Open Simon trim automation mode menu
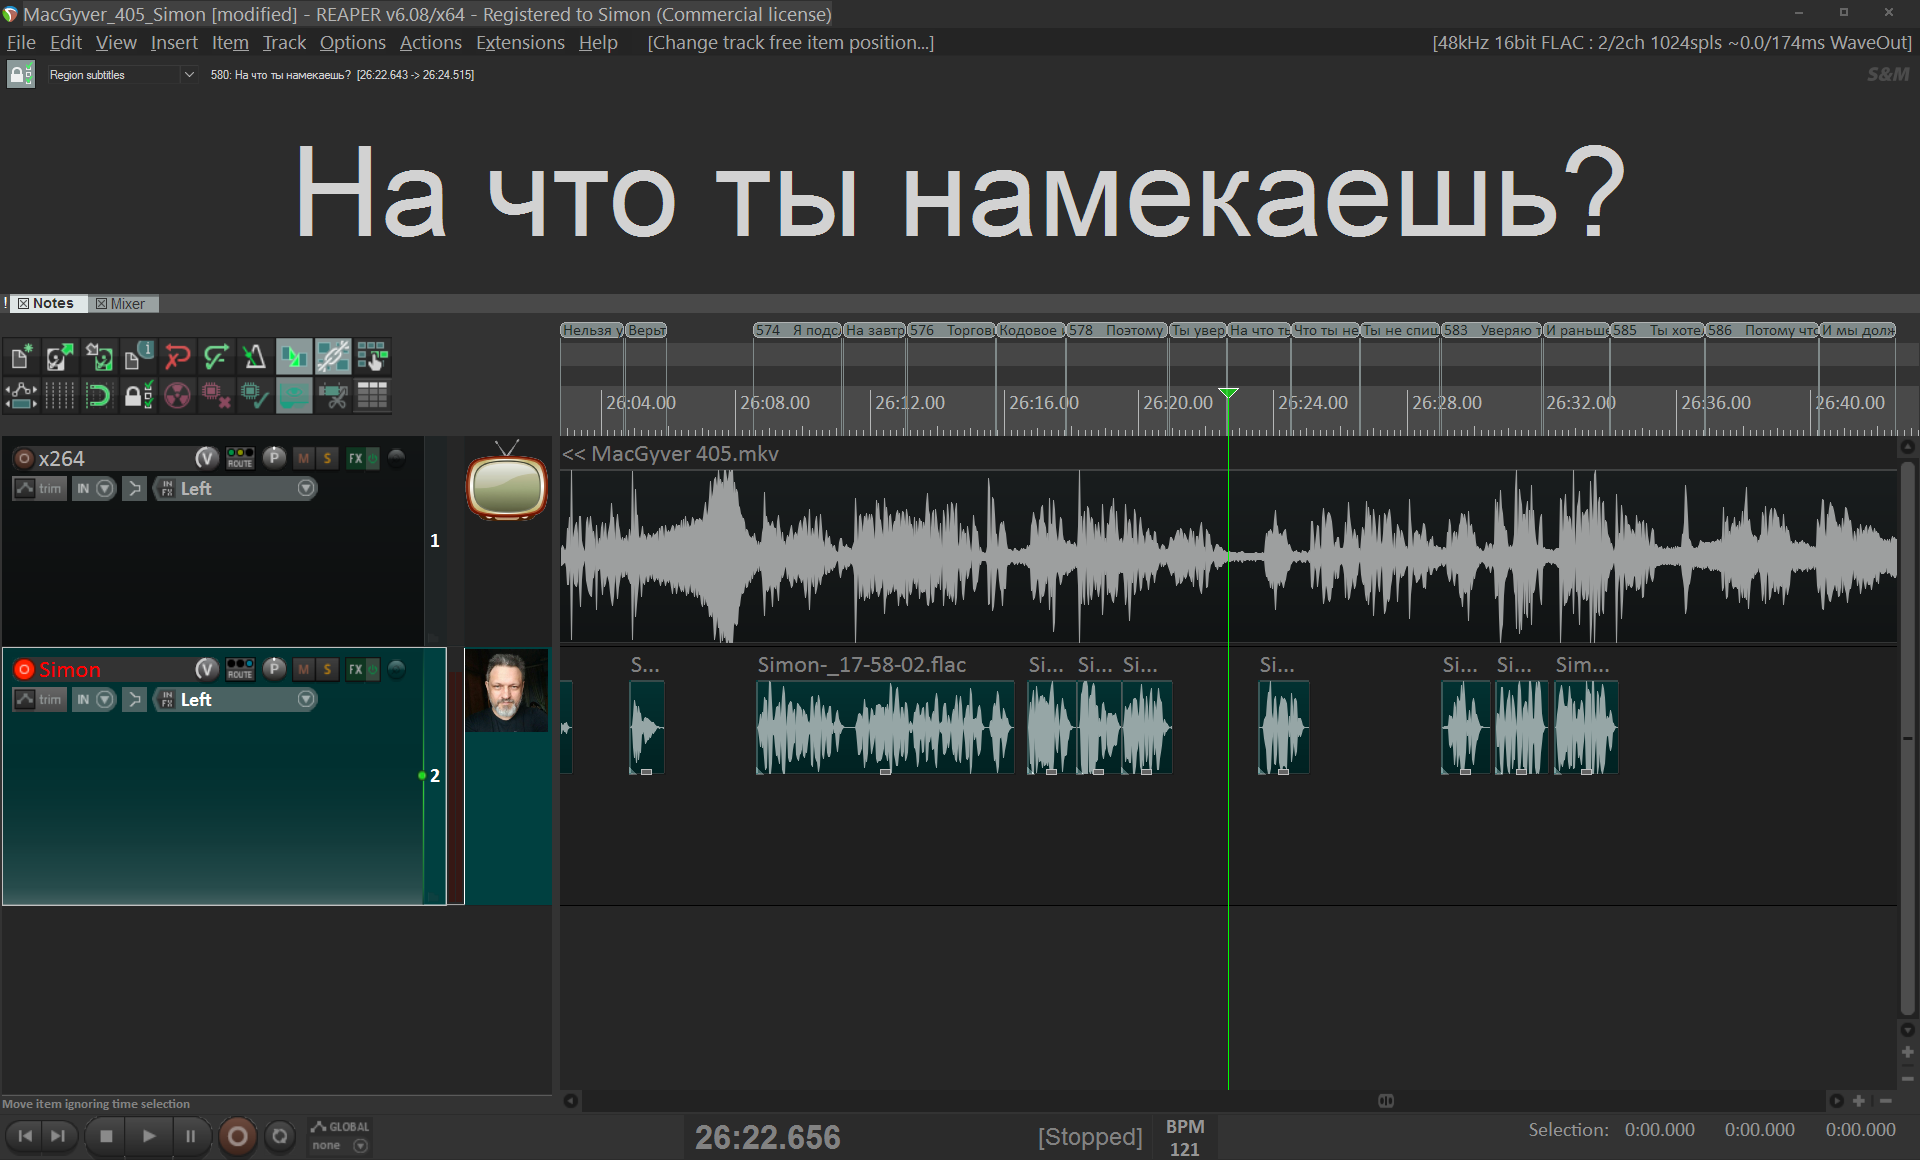 [39, 699]
